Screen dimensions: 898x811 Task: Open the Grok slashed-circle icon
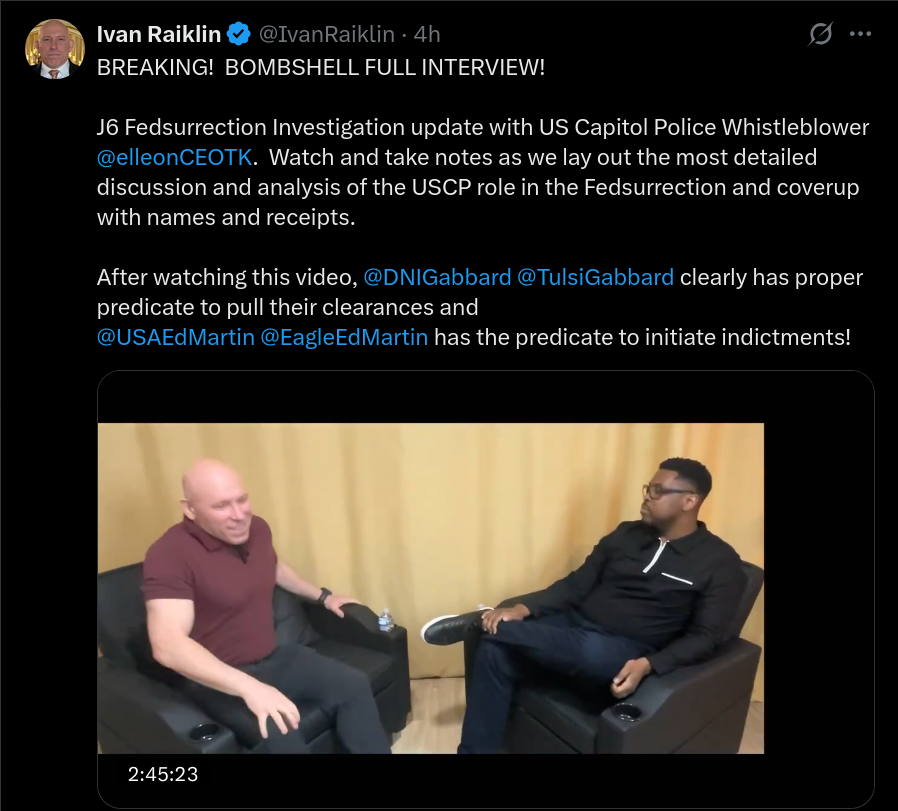click(820, 34)
